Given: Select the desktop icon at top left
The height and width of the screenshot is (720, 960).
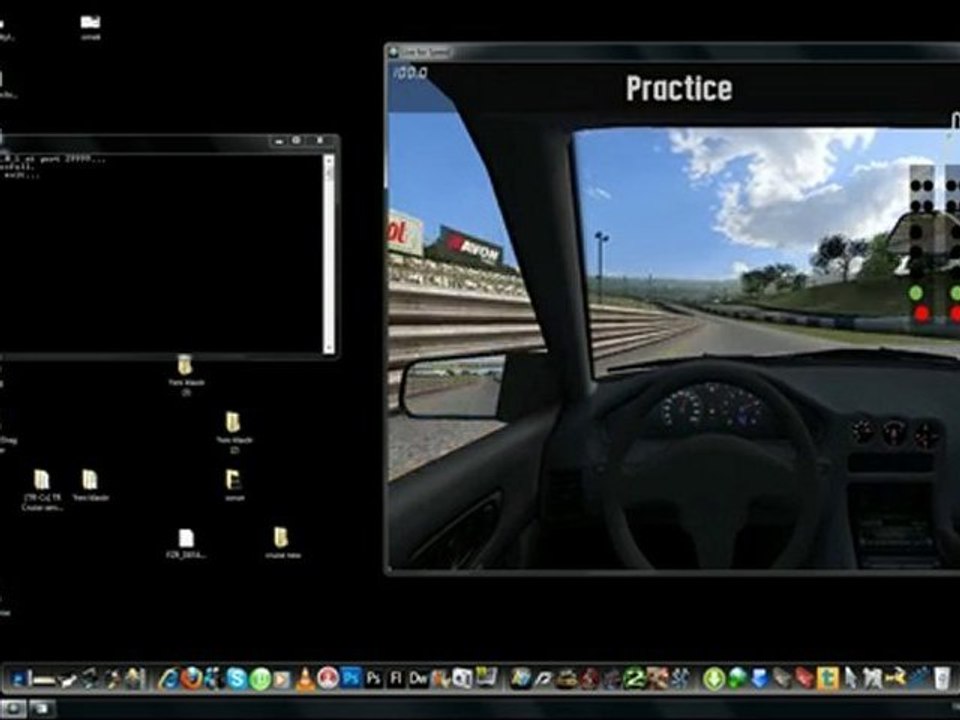Looking at the screenshot, I should pyautogui.click(x=90, y=27).
